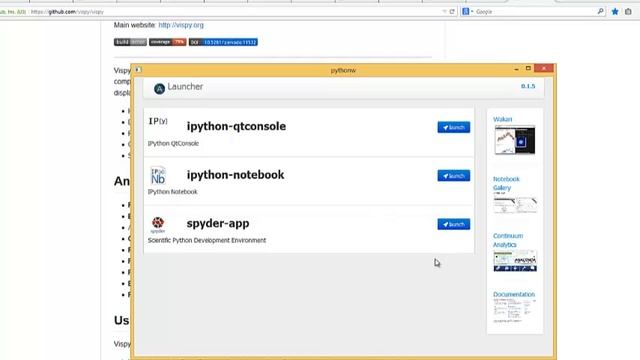The image size is (640, 360).
Task: Bookmark the page with star icon
Action: click(x=615, y=11)
